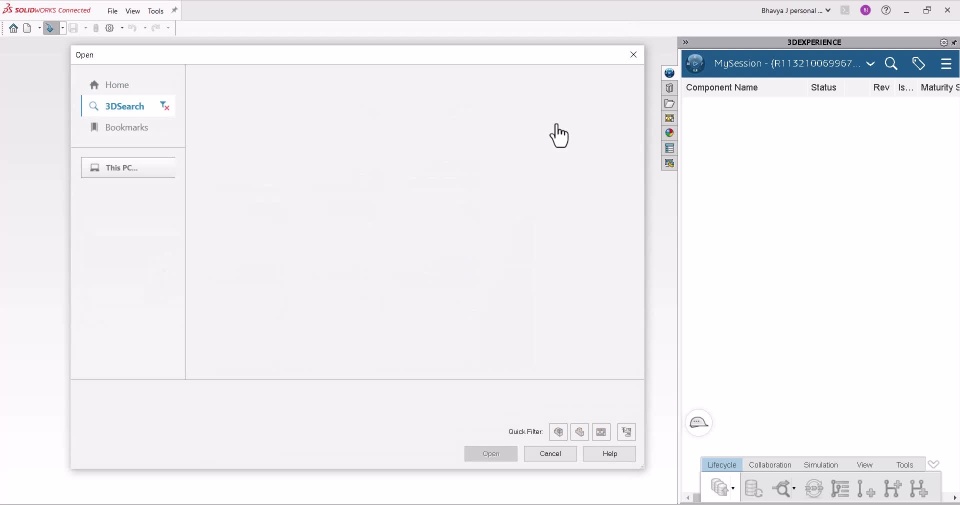
Task: Switch to the Collaboration tab
Action: pos(770,465)
